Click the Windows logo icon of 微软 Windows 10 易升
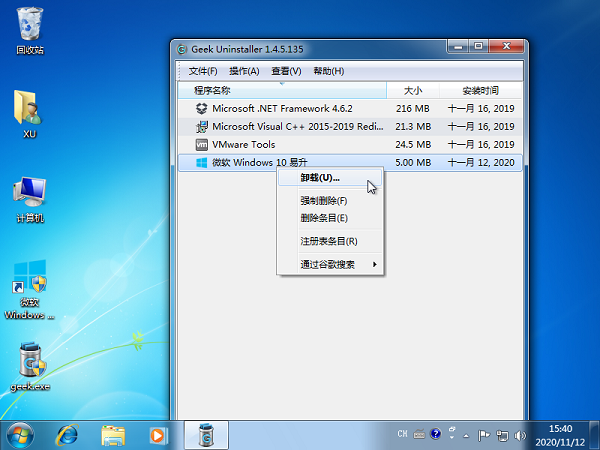The width and height of the screenshot is (600, 450). point(201,162)
